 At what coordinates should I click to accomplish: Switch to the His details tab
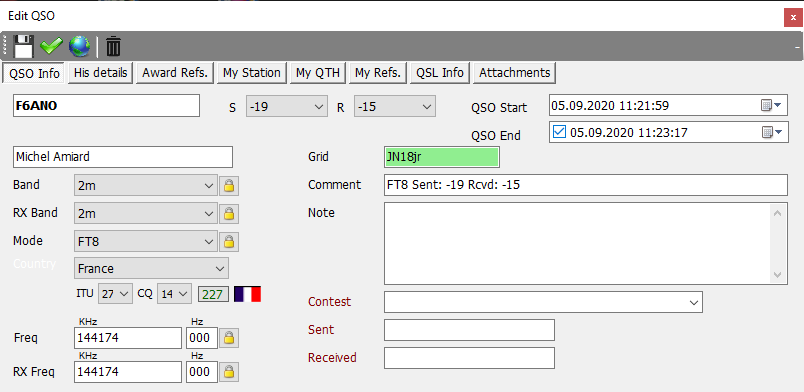pyautogui.click(x=100, y=73)
